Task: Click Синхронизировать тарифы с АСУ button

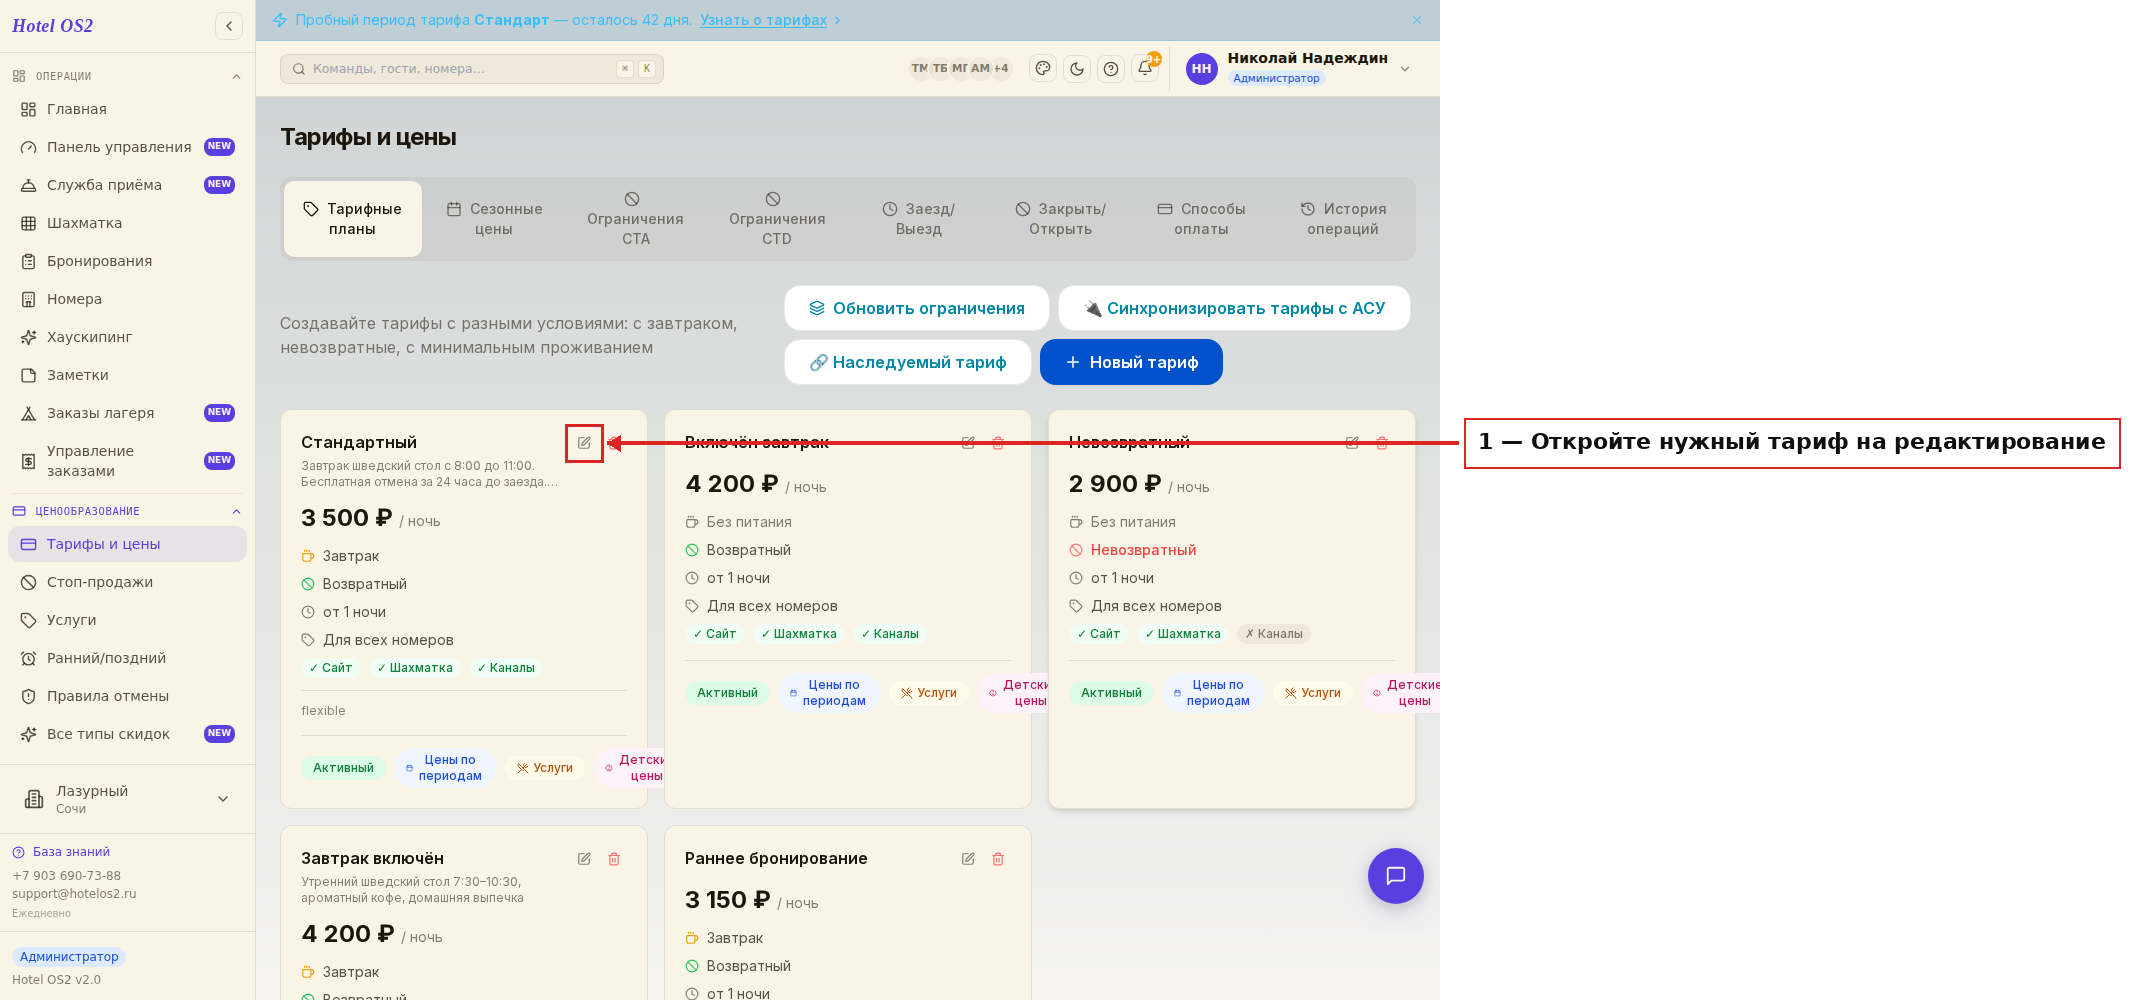Action: point(1235,308)
